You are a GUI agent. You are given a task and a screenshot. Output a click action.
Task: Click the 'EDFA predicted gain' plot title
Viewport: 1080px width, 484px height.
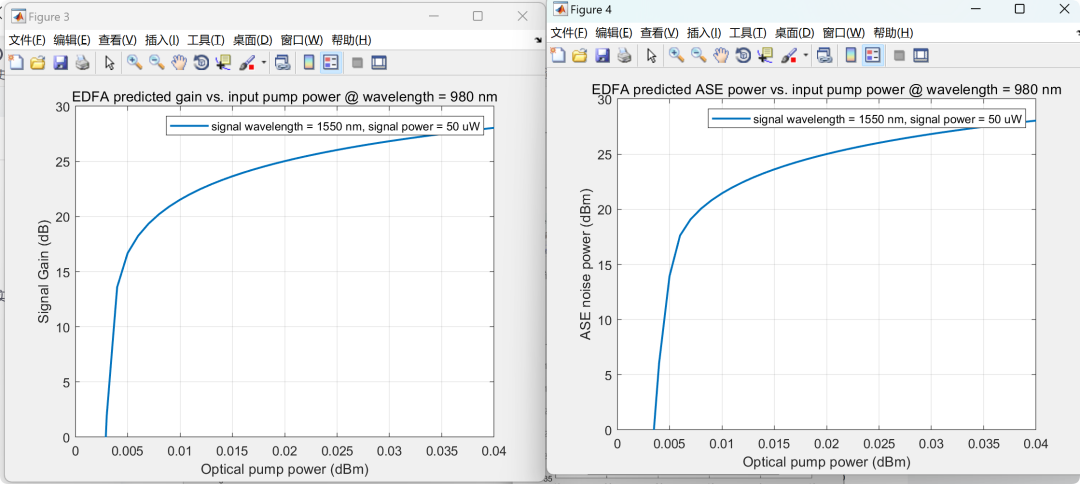click(285, 97)
